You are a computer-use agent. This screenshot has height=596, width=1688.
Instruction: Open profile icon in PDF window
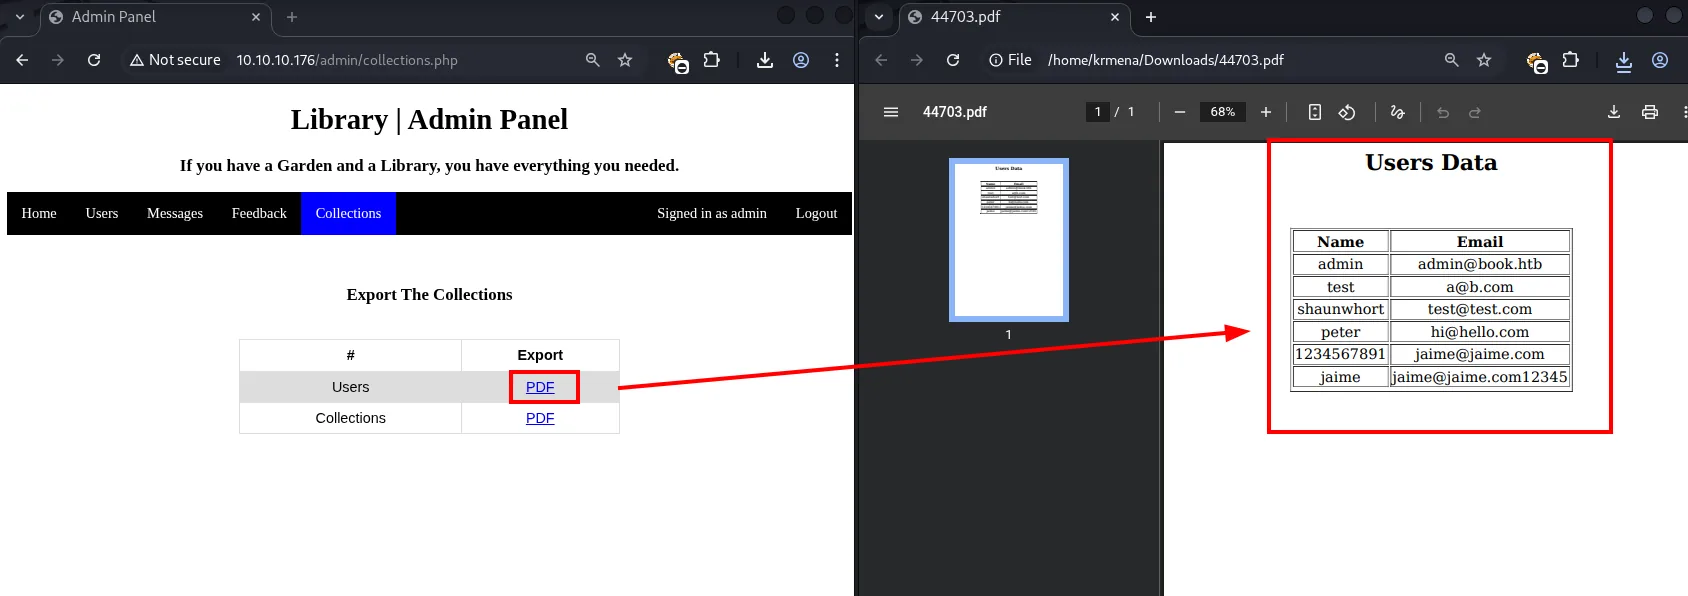pos(1660,60)
